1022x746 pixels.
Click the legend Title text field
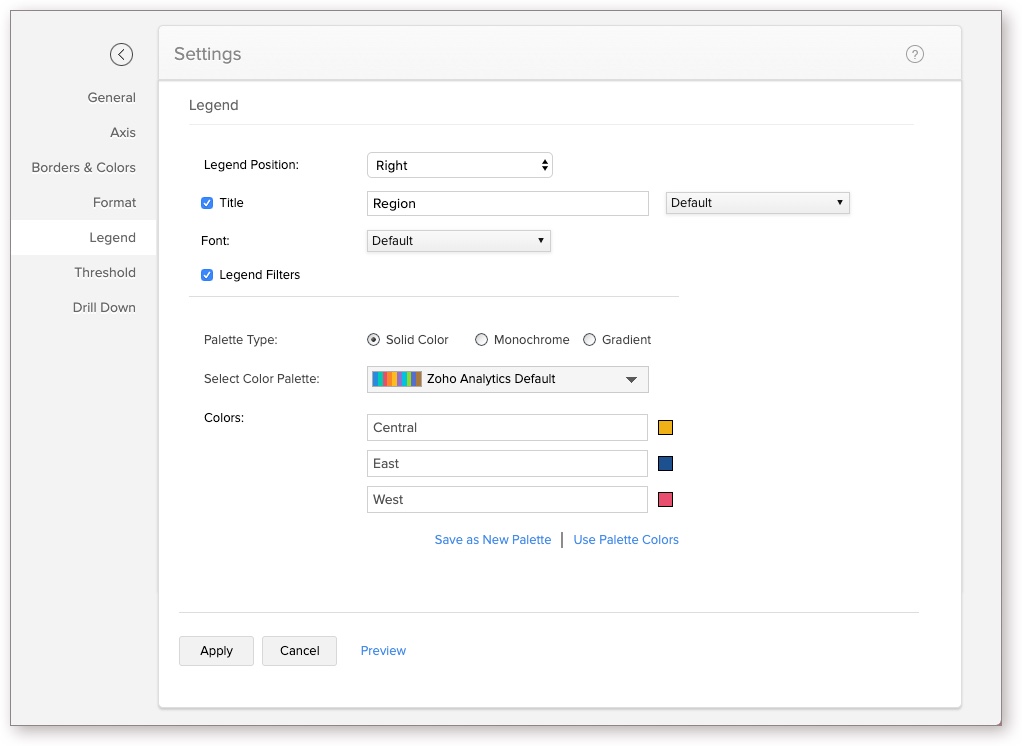point(507,204)
